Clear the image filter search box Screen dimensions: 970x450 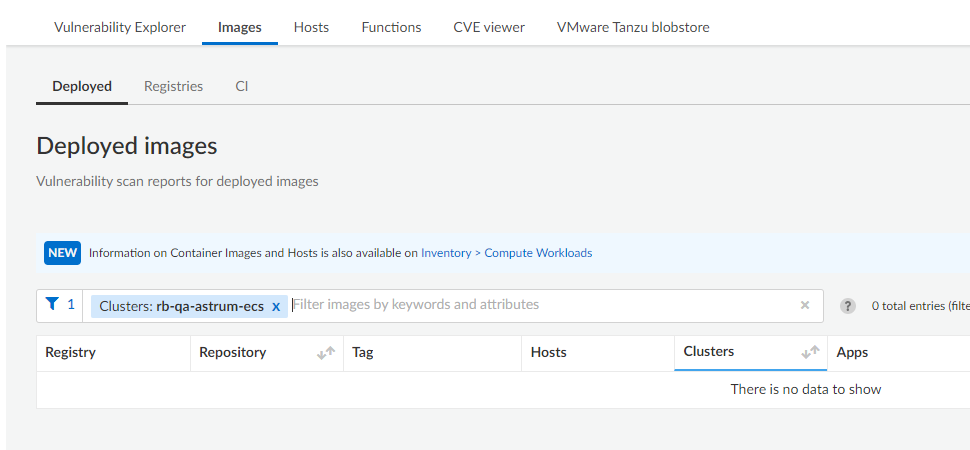click(x=805, y=306)
